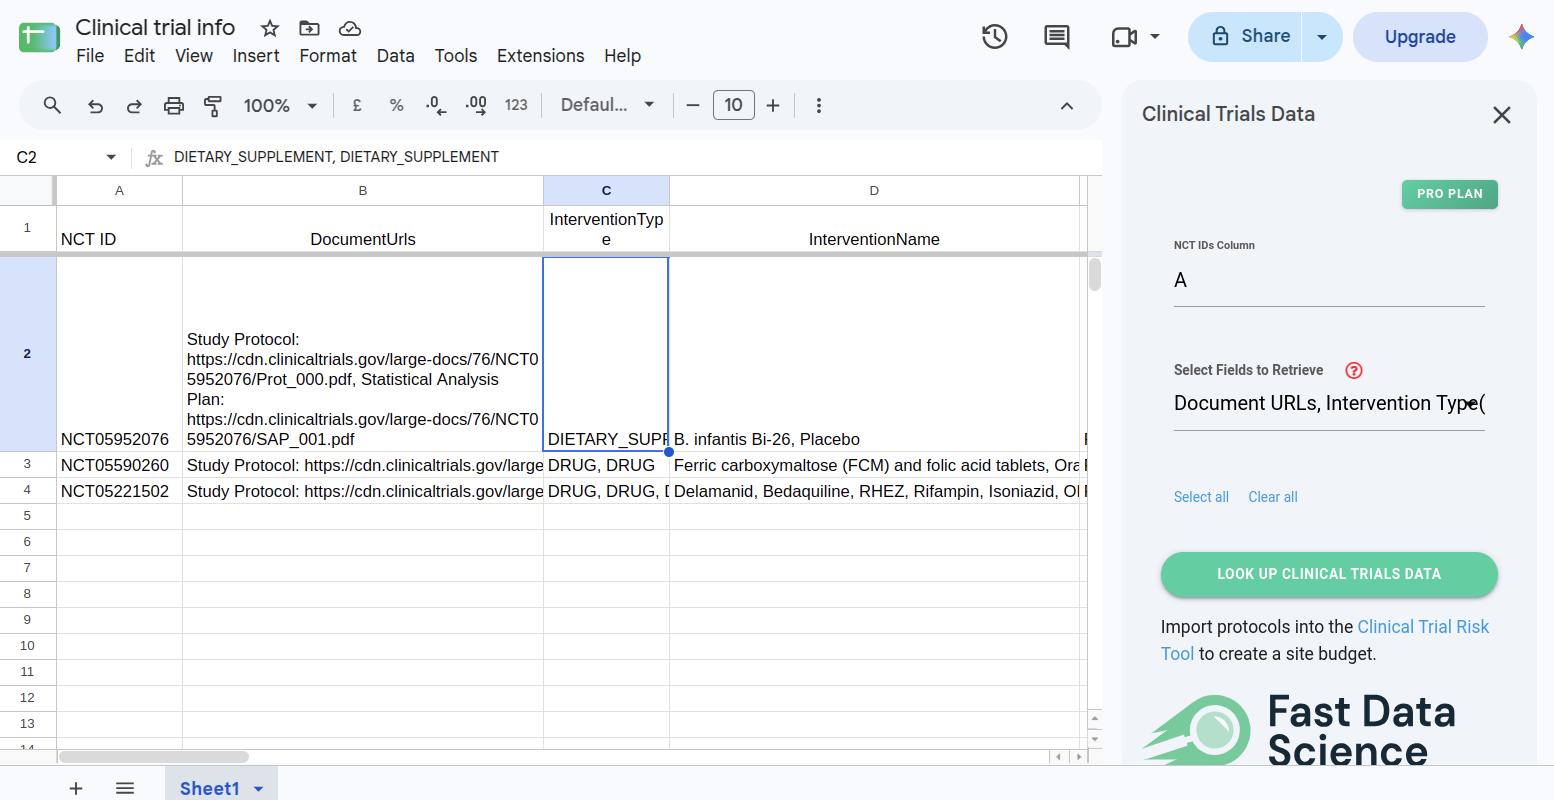Redo the last action
1554x800 pixels.
pyautogui.click(x=134, y=105)
